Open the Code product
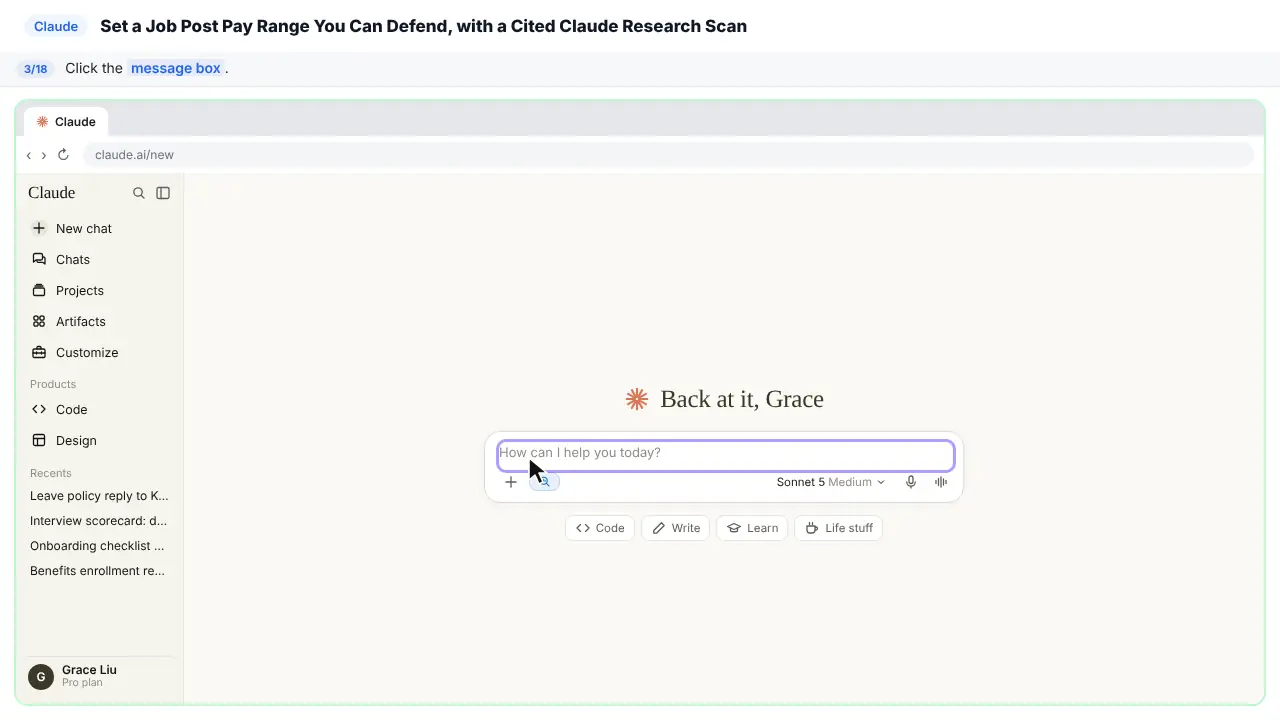Screen dimensions: 1280x720 point(100,409)
